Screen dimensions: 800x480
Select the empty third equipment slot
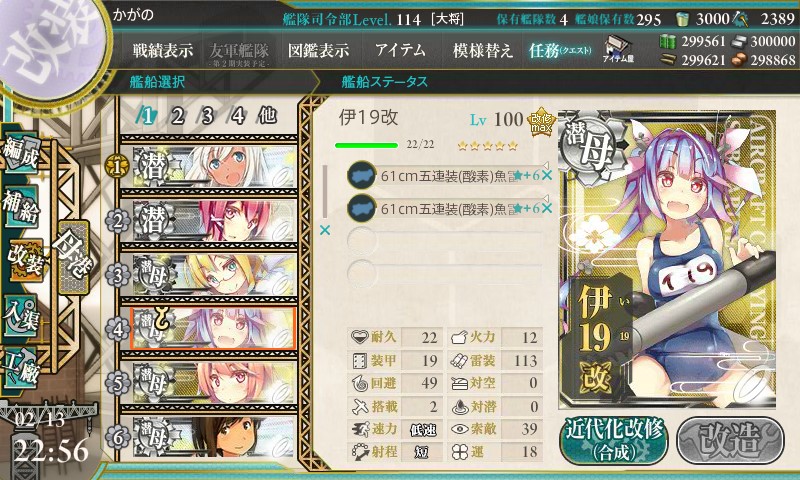445,241
